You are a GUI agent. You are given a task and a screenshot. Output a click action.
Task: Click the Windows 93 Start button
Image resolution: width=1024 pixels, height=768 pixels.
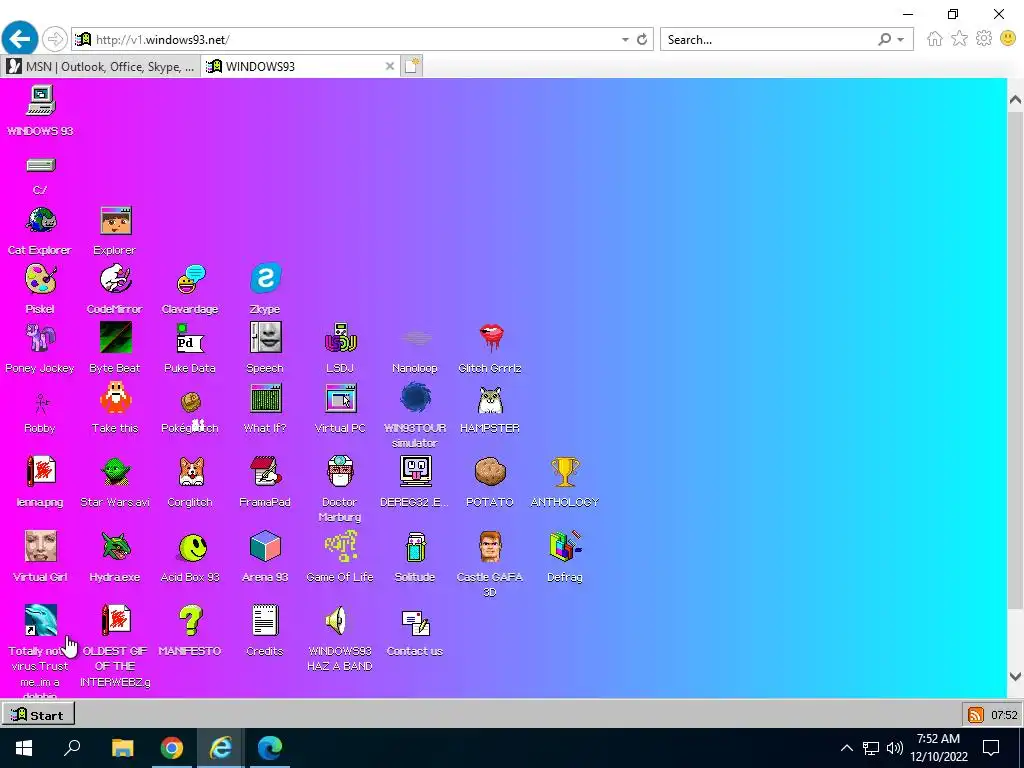(38, 714)
